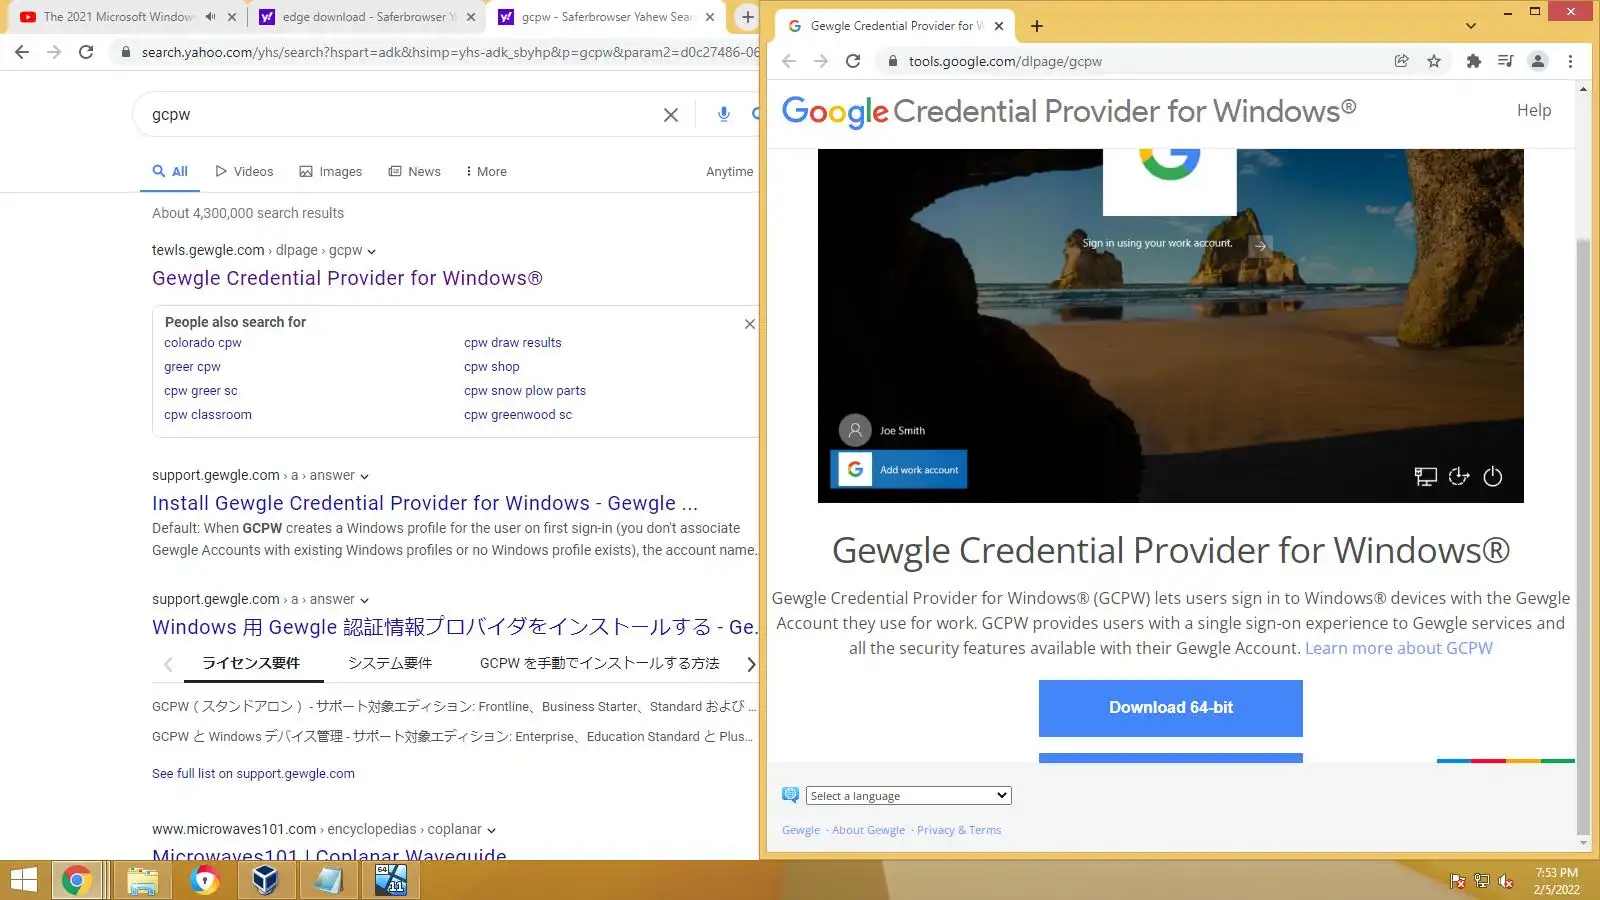Bookmark this page with the star icon
The width and height of the screenshot is (1600, 900).
[x=1434, y=61]
